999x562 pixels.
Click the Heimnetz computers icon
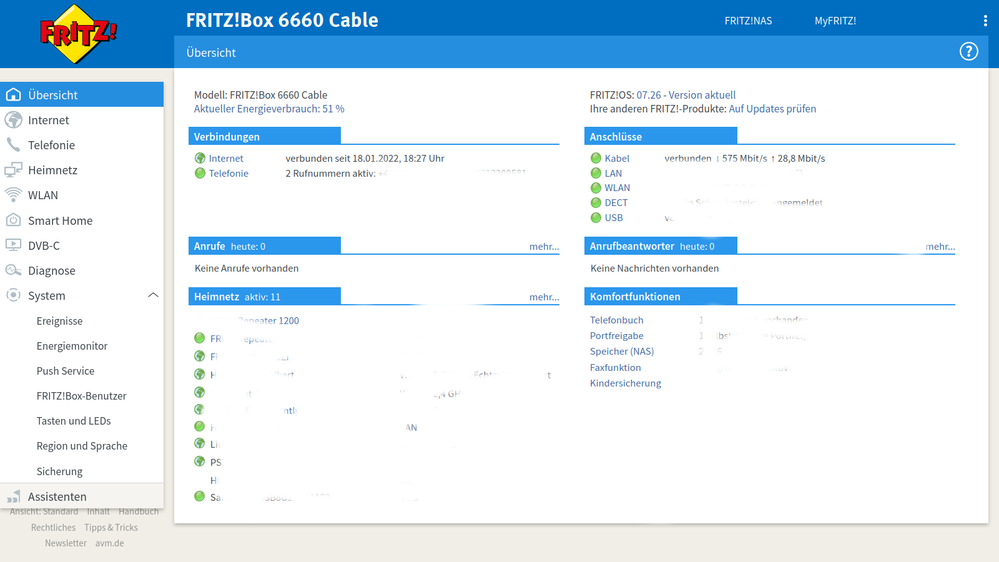point(13,170)
